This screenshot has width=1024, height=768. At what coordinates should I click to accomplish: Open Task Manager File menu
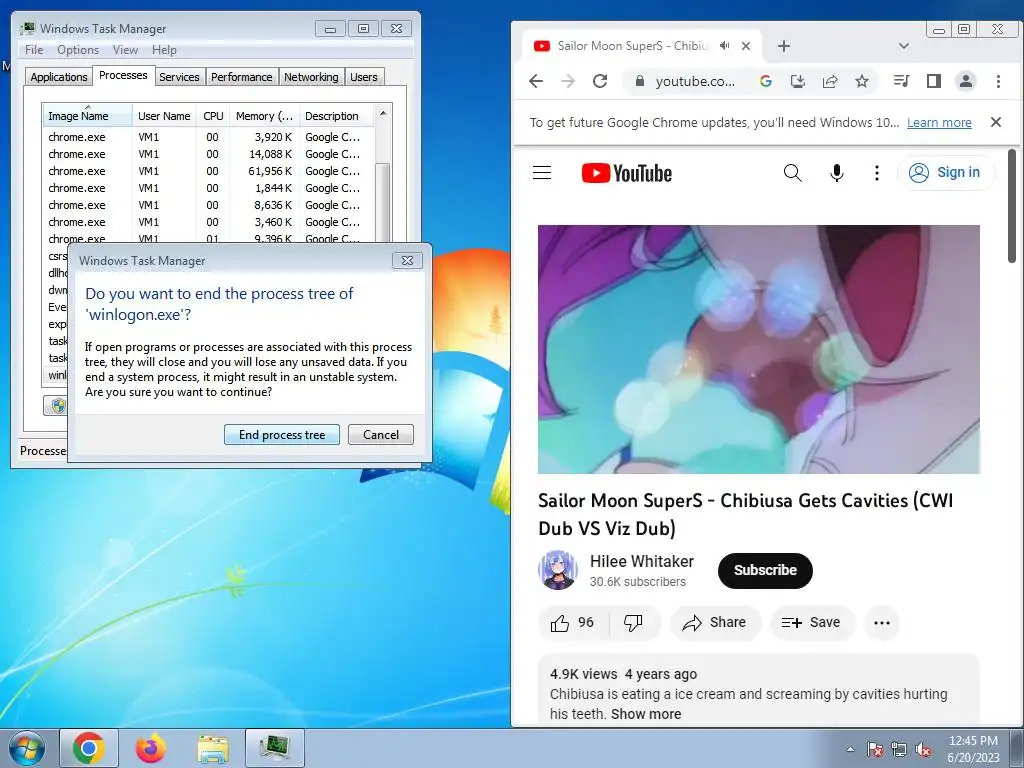pyautogui.click(x=34, y=50)
